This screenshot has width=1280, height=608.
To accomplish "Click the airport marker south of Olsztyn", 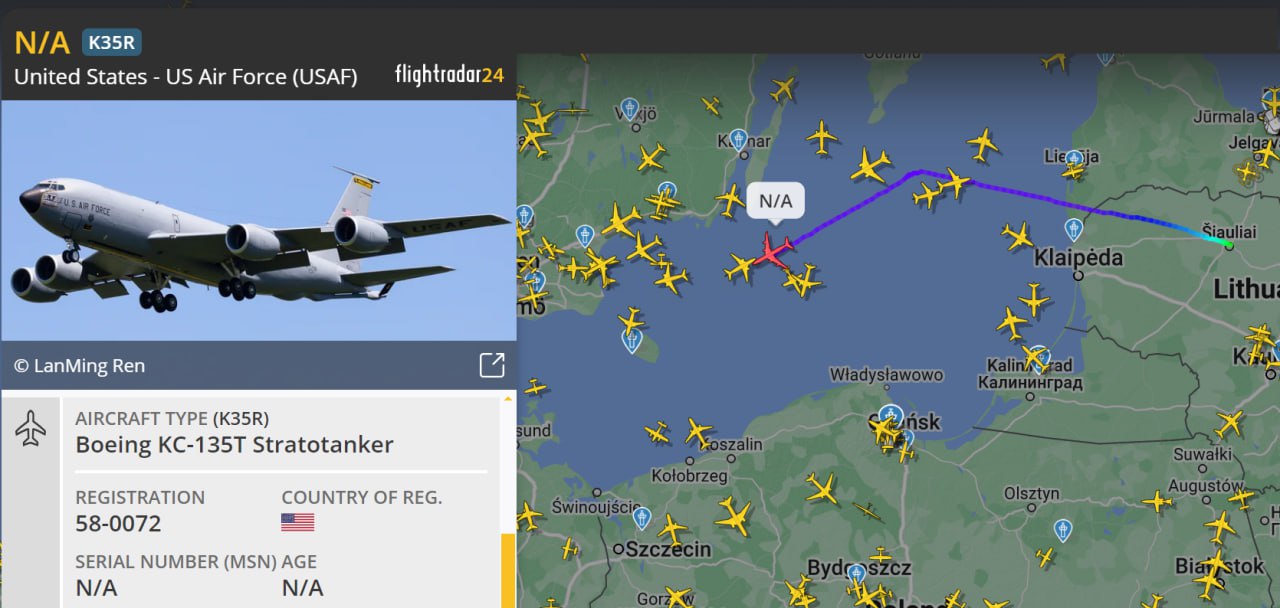I will tap(1063, 530).
